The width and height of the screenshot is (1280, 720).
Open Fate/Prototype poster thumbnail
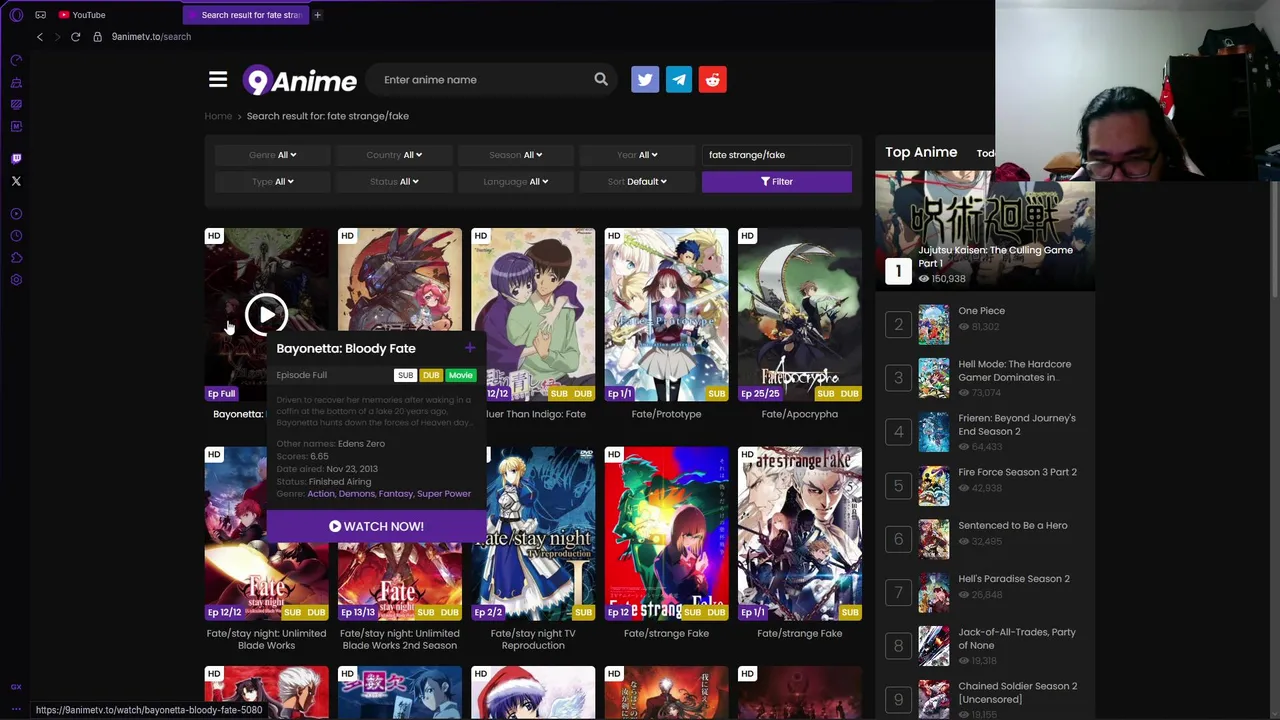(667, 315)
